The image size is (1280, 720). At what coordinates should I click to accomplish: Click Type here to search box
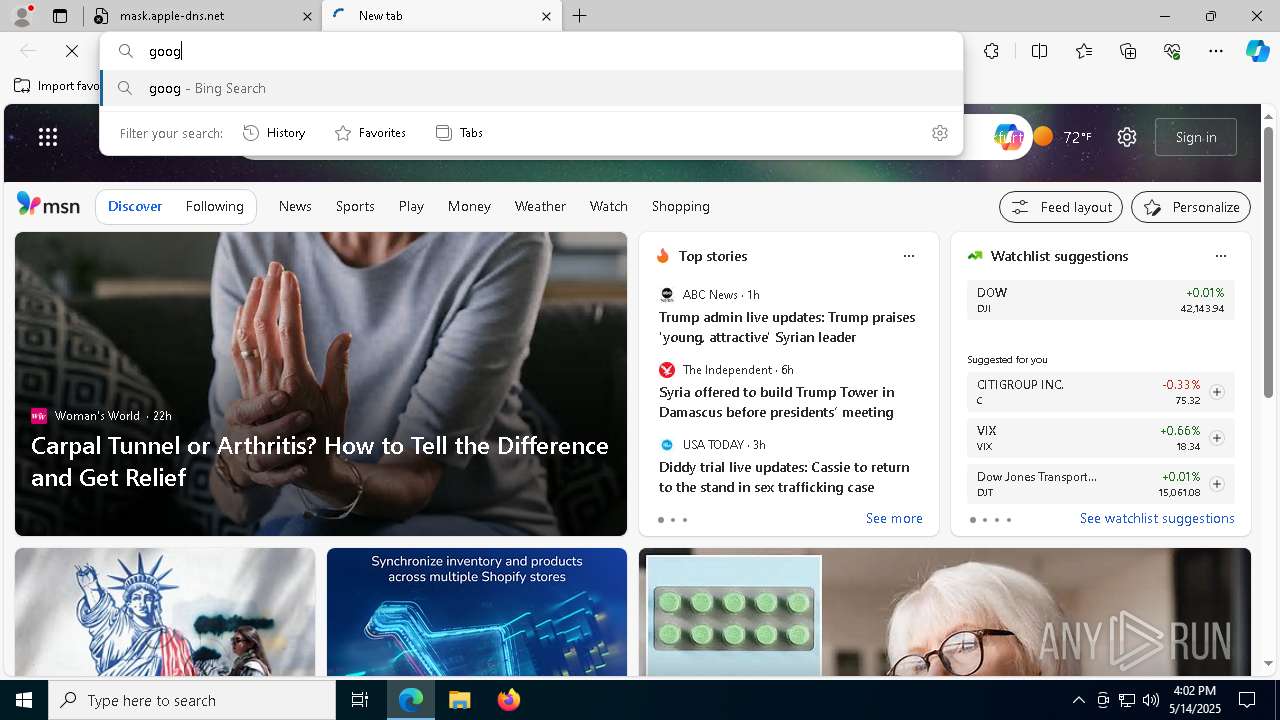pos(192,700)
